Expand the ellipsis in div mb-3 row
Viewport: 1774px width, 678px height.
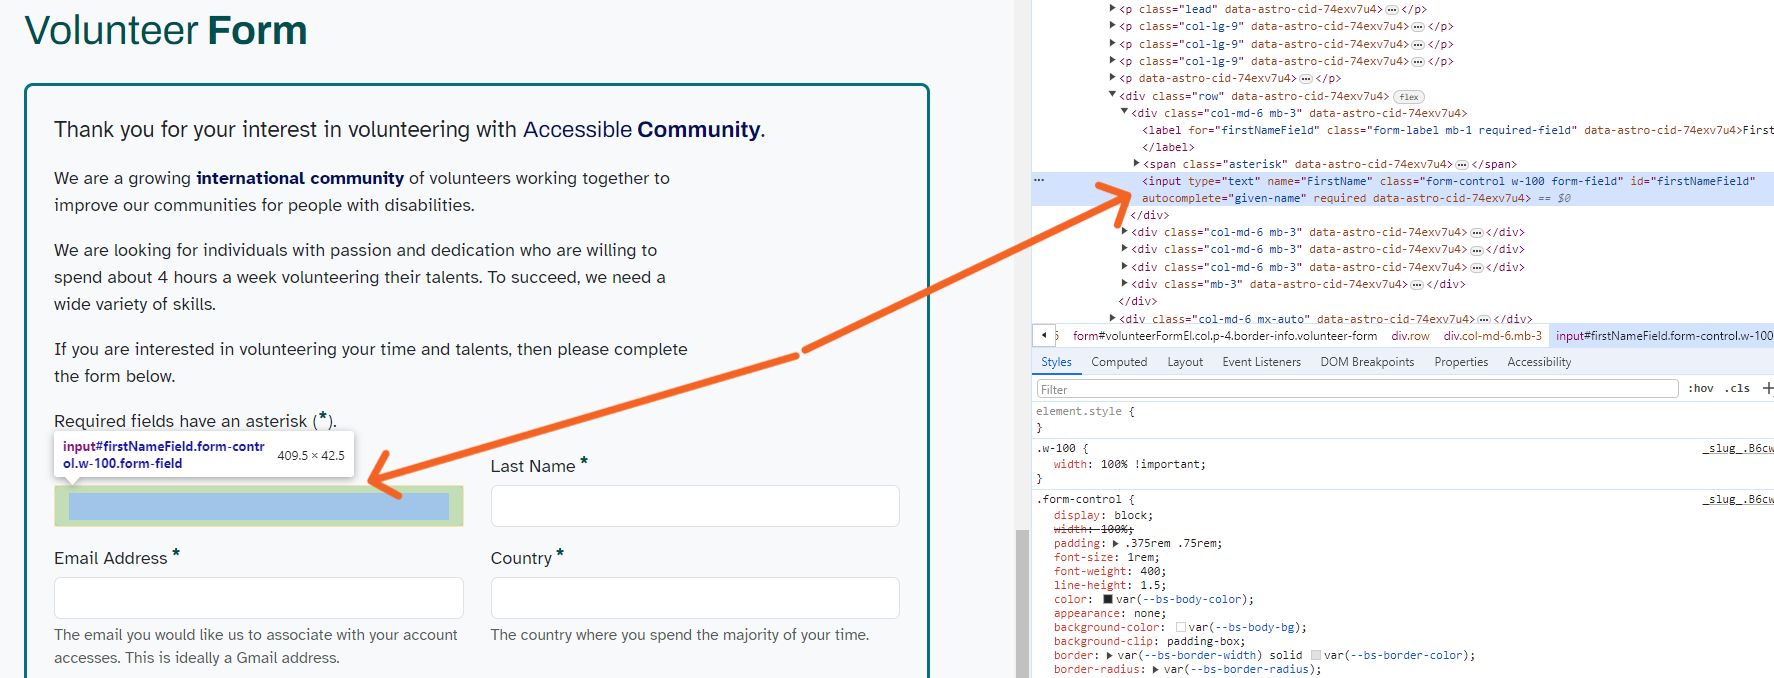[x=1416, y=284]
